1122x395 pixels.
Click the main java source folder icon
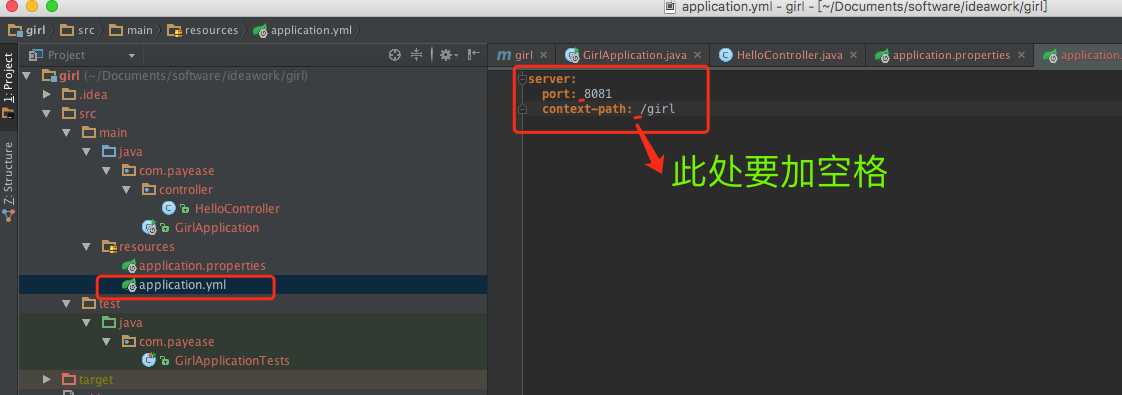(x=109, y=152)
